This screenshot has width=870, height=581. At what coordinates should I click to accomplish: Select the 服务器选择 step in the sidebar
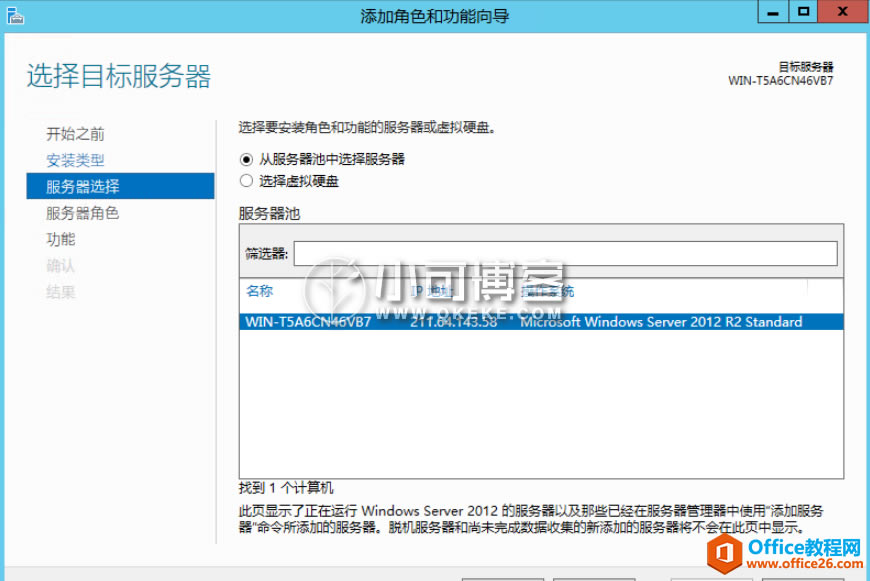click(120, 186)
